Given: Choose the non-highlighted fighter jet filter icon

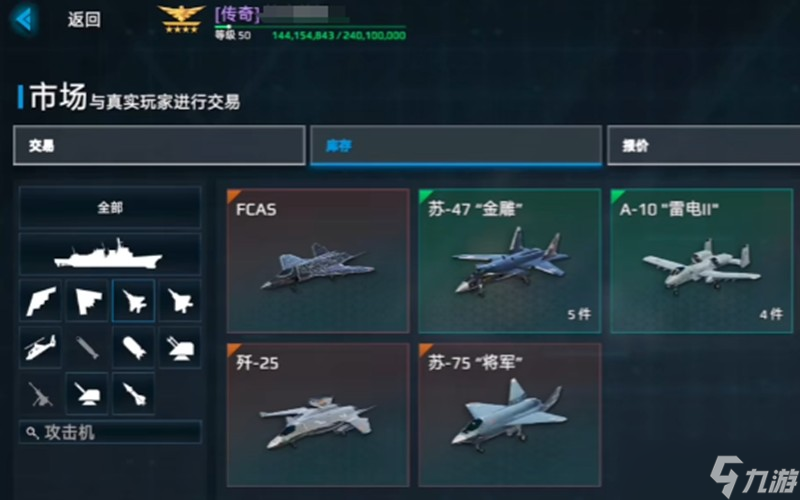Looking at the screenshot, I should (180, 301).
